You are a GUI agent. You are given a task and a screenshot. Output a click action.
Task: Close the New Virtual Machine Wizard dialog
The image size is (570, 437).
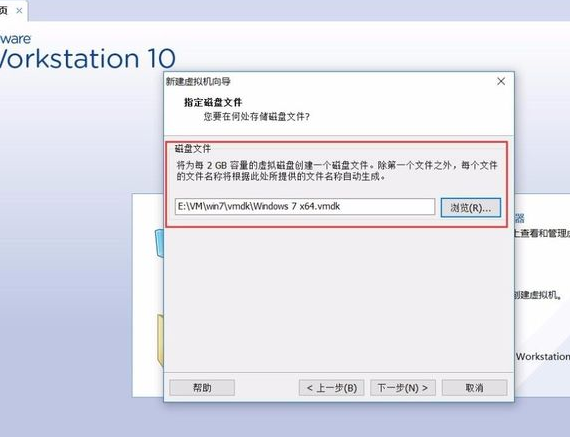coord(501,81)
